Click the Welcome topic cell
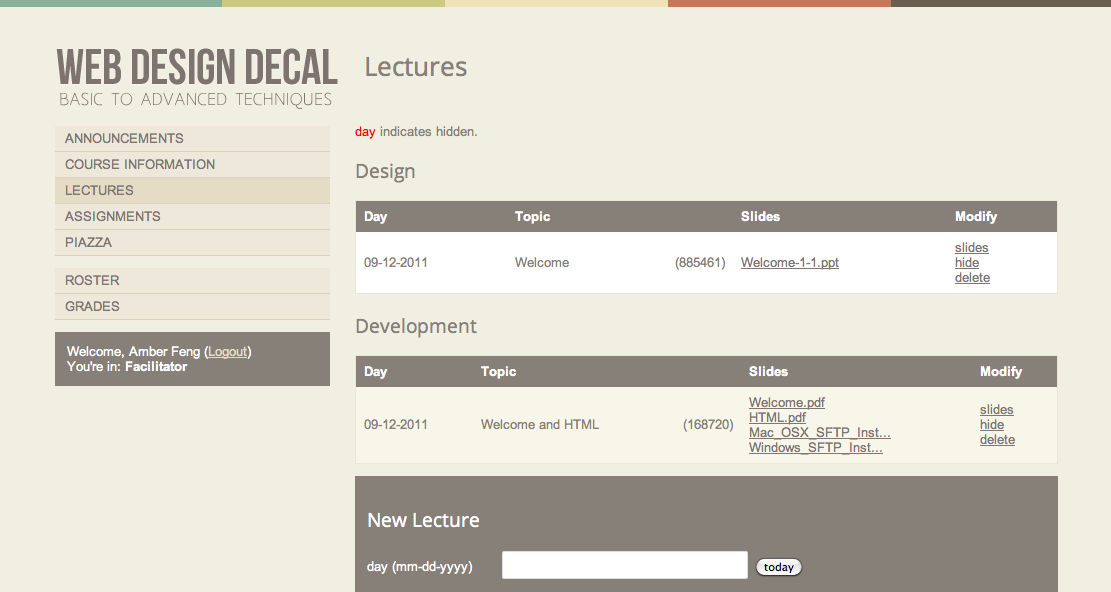1111x592 pixels. pos(542,263)
